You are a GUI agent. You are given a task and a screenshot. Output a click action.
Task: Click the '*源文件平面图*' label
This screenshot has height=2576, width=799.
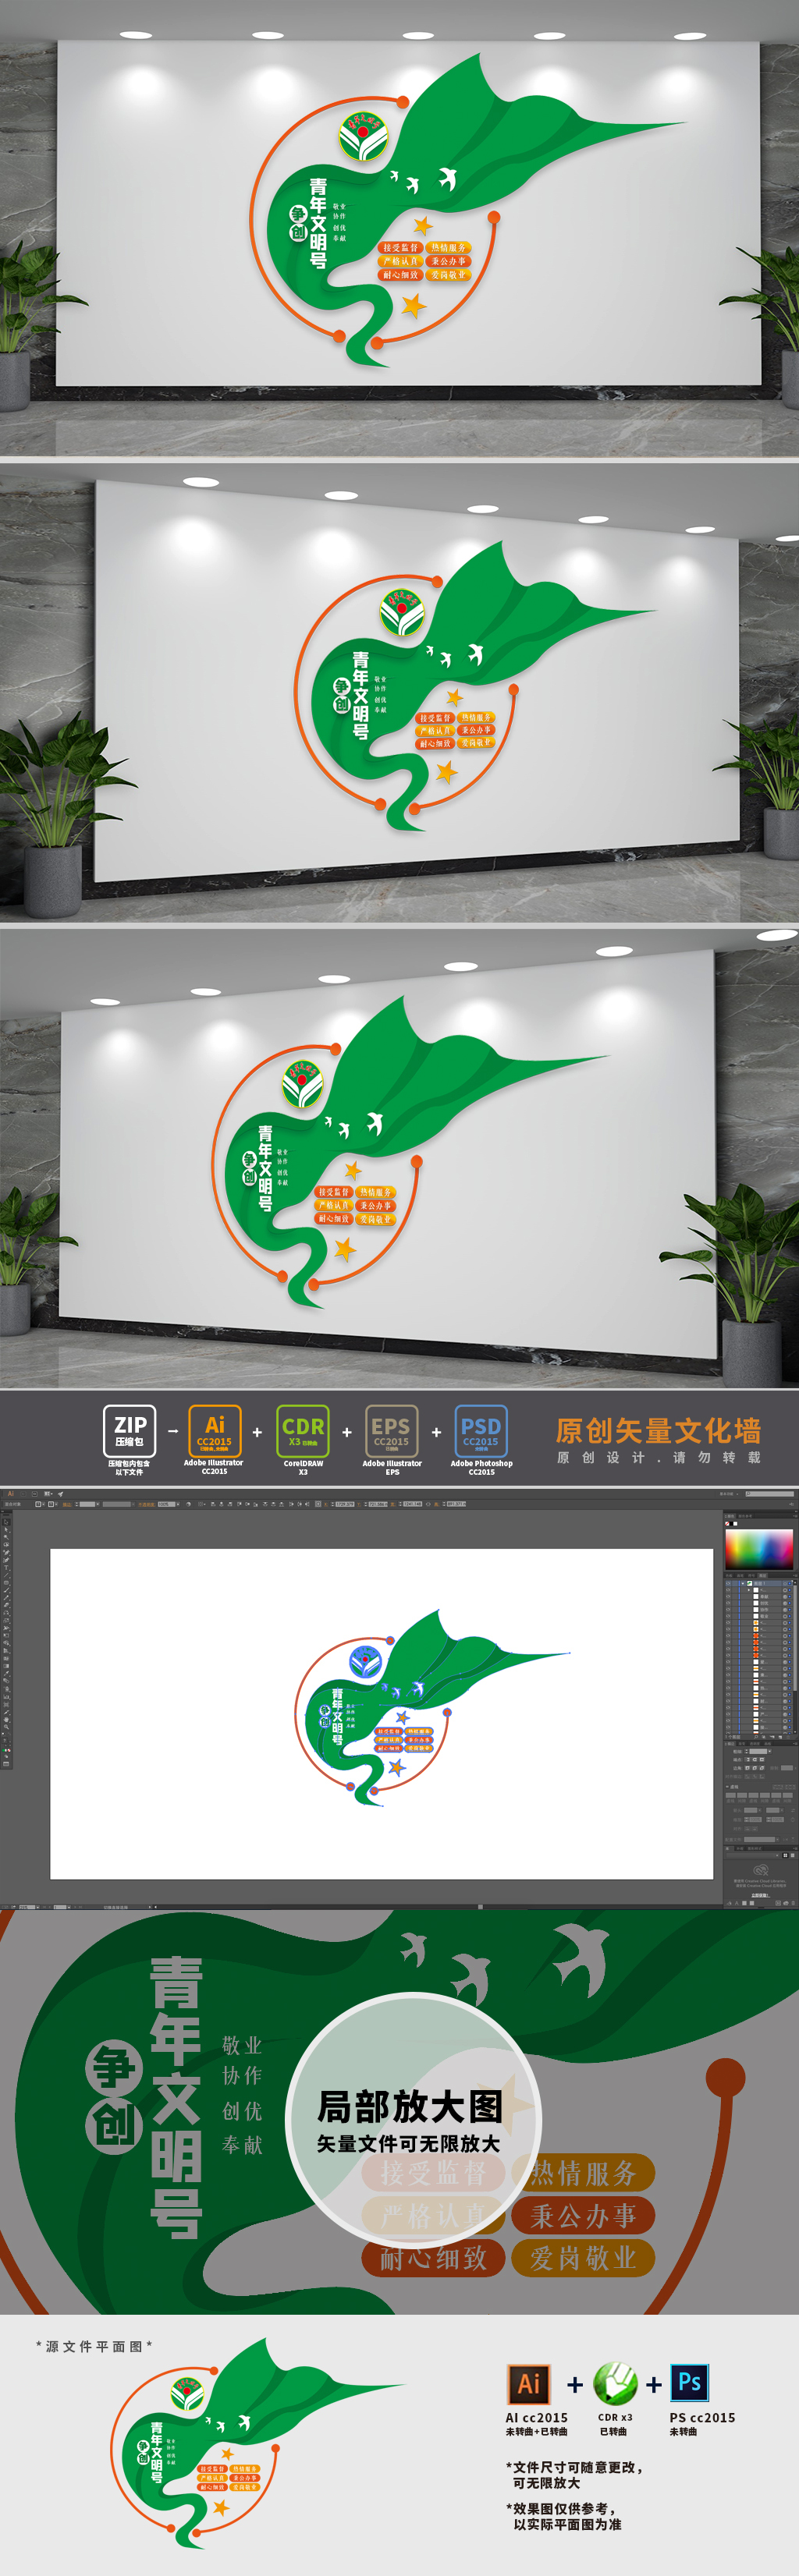click(x=94, y=2346)
